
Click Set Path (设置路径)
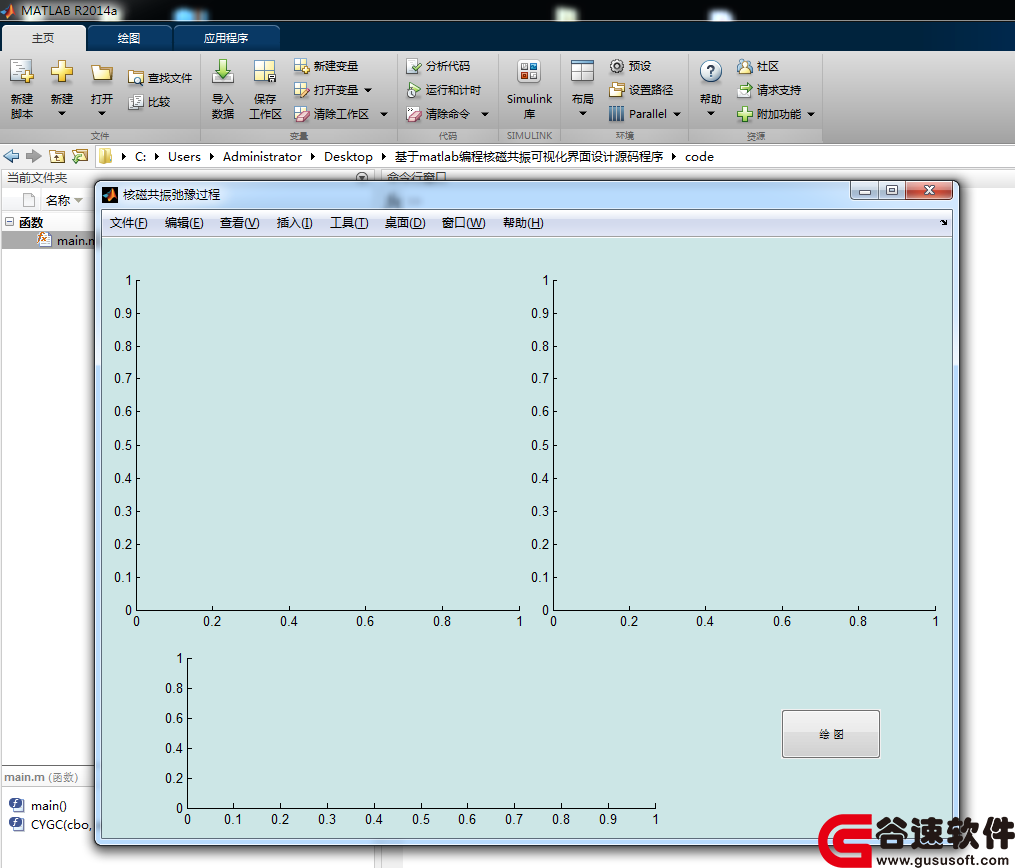point(641,90)
